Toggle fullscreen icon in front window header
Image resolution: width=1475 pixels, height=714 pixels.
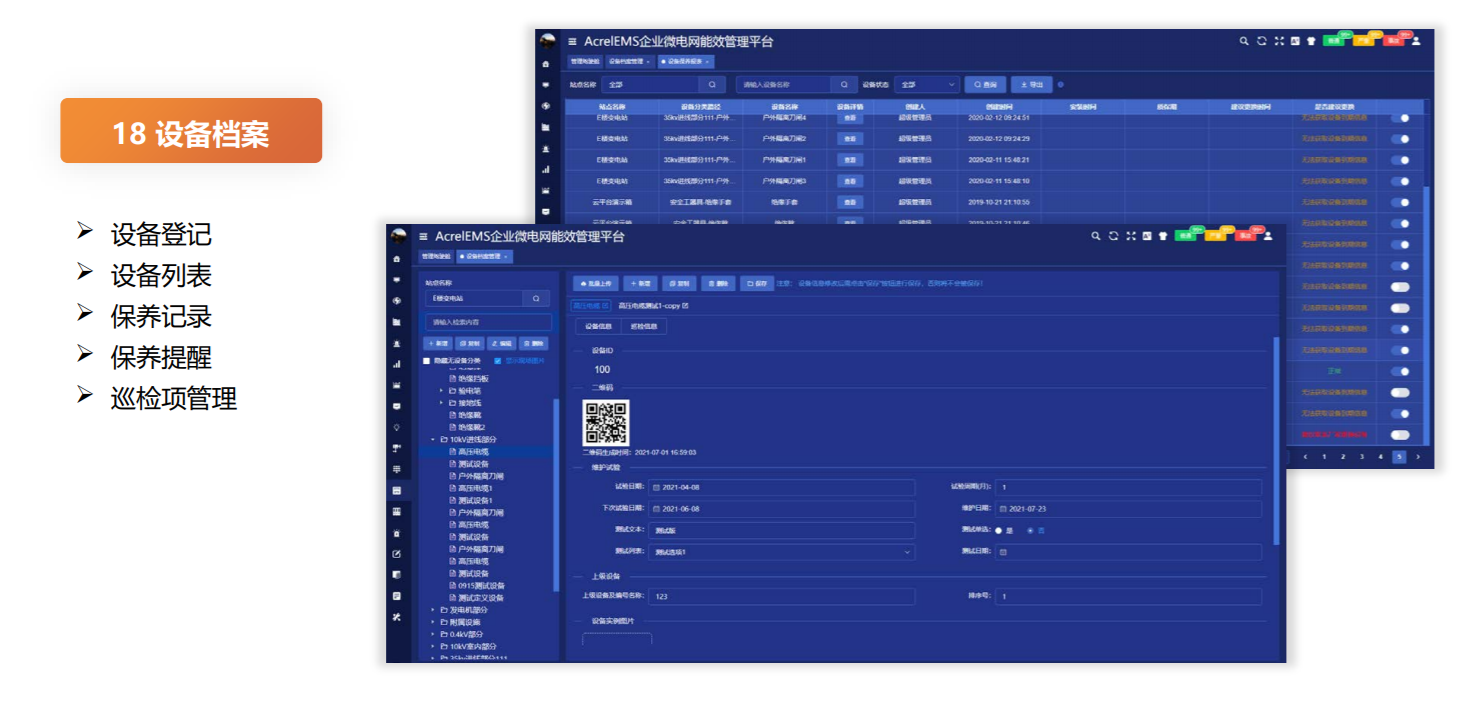1131,236
